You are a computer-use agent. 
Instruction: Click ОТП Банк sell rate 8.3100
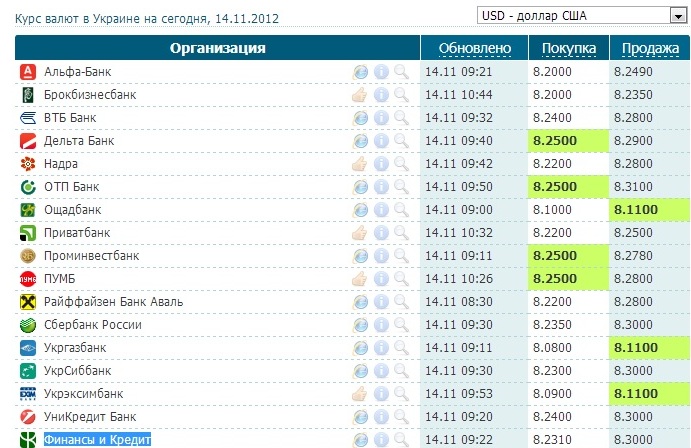633,187
